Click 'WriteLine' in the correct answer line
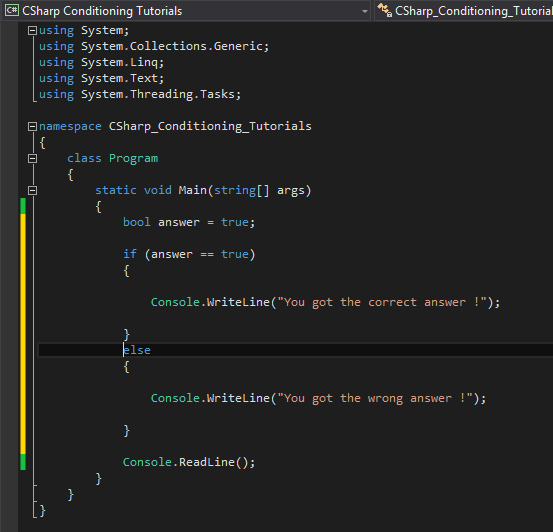 pos(238,302)
